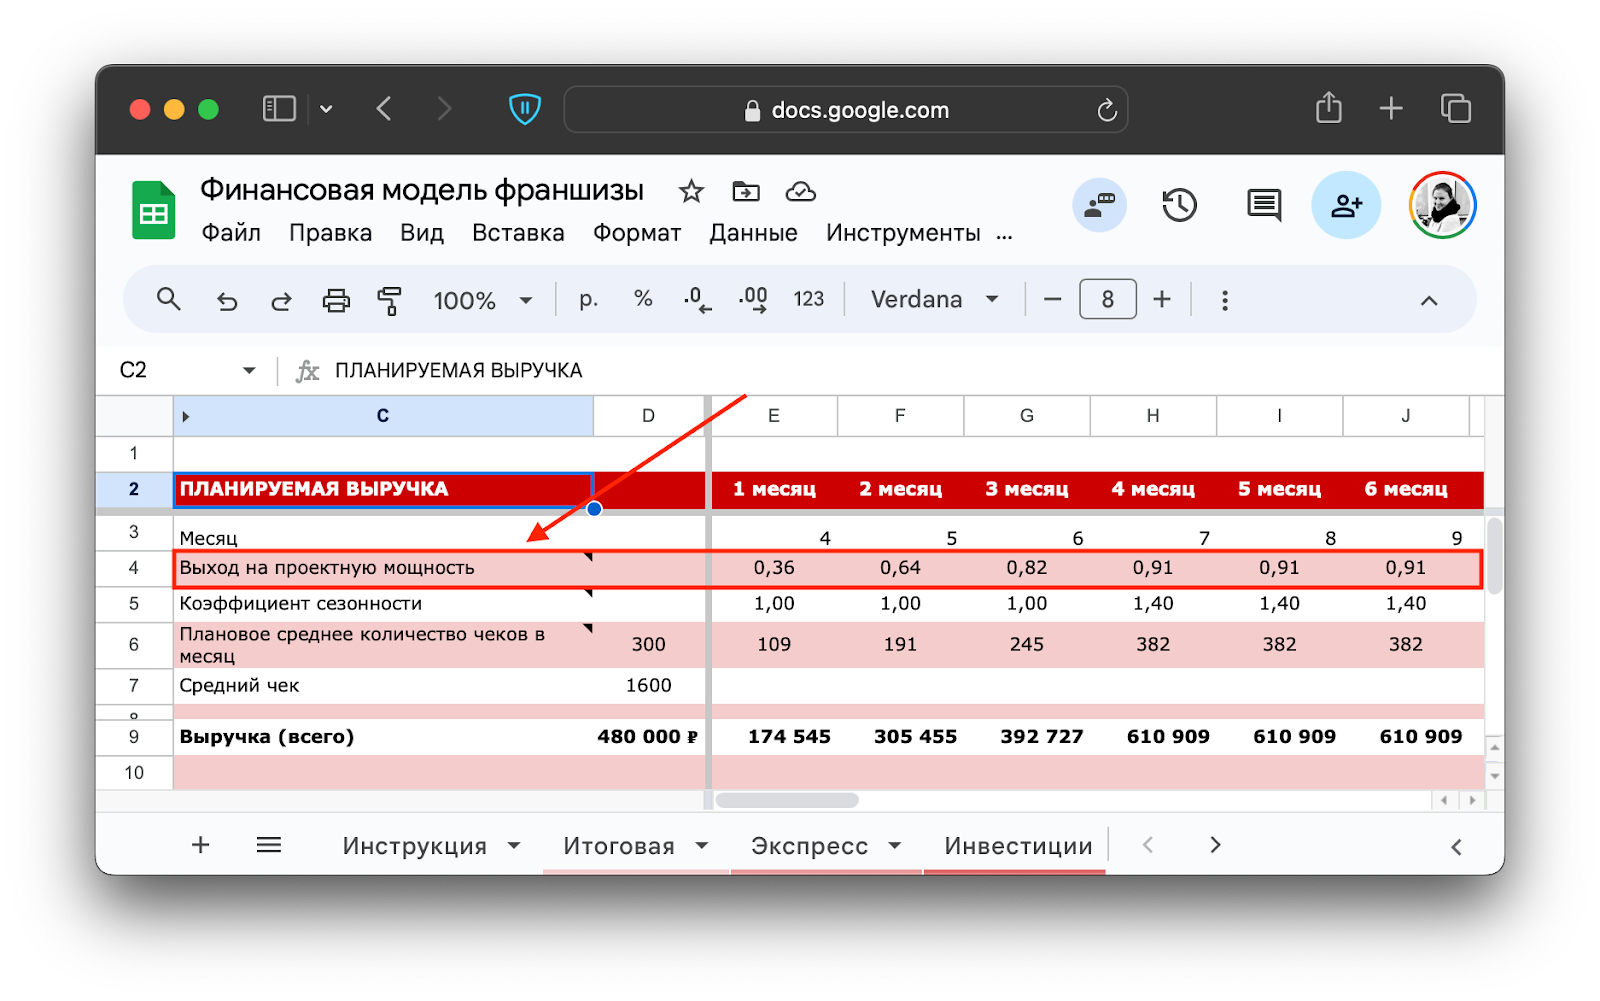Open the Данные menu
Image resolution: width=1600 pixels, height=1001 pixels.
click(753, 233)
